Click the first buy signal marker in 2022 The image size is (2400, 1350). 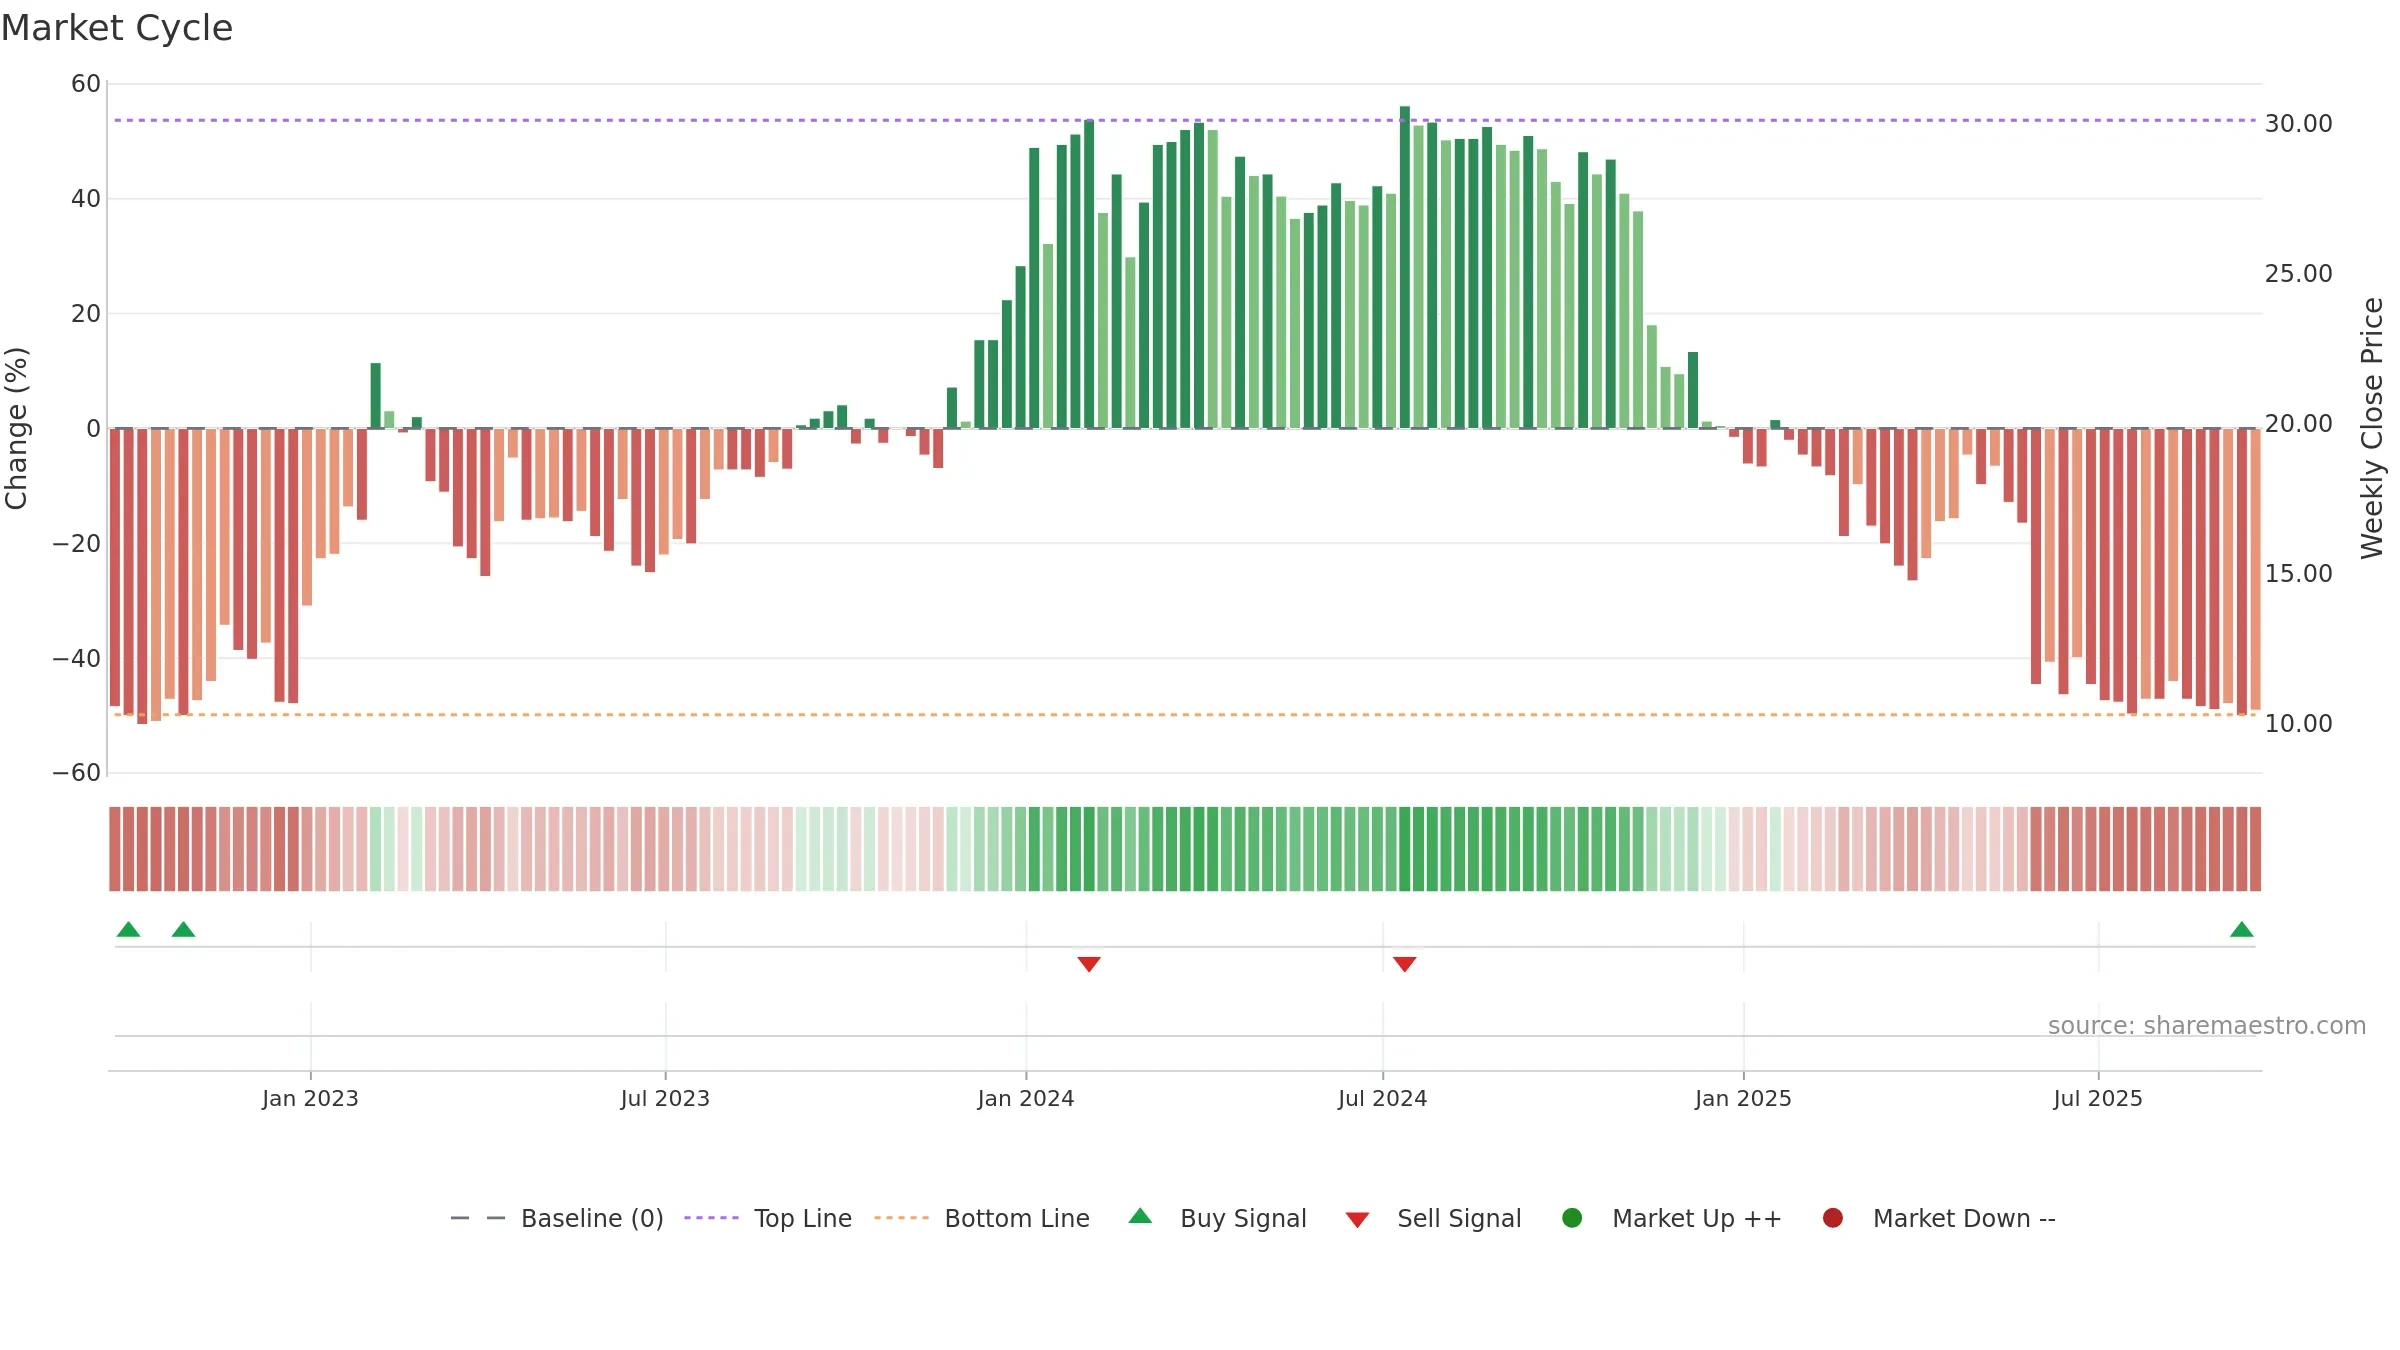[x=129, y=929]
